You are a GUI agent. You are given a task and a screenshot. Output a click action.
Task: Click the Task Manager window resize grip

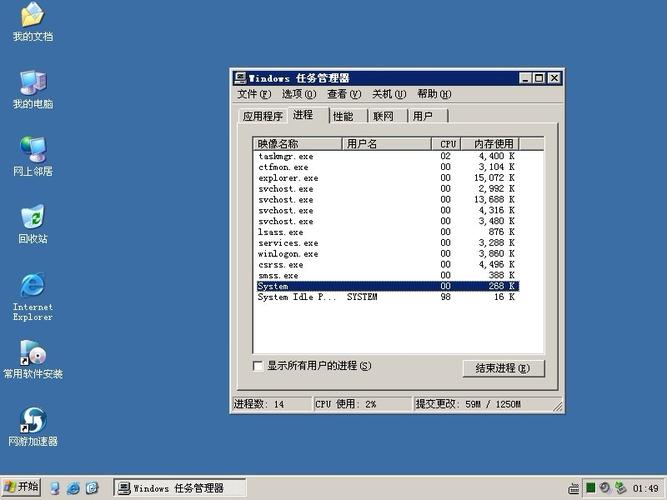point(558,406)
